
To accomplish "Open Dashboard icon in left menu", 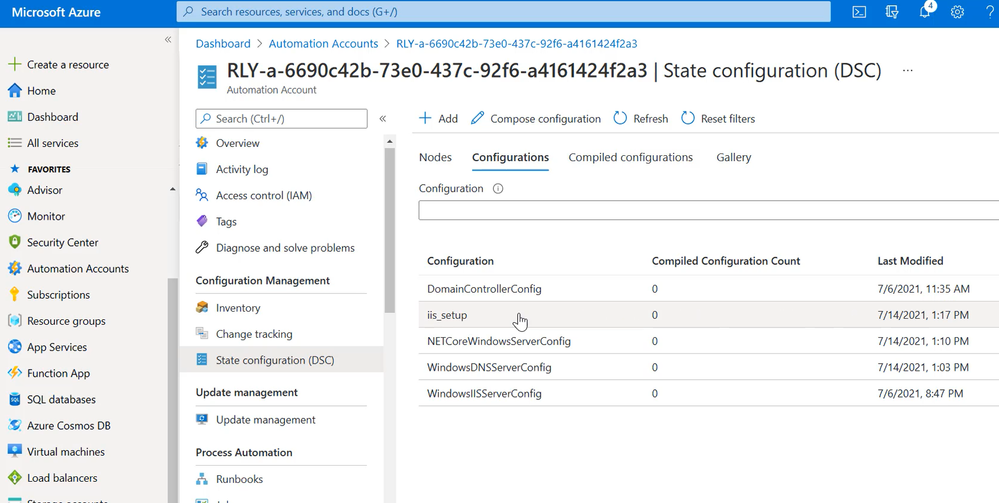I will pyautogui.click(x=14, y=117).
